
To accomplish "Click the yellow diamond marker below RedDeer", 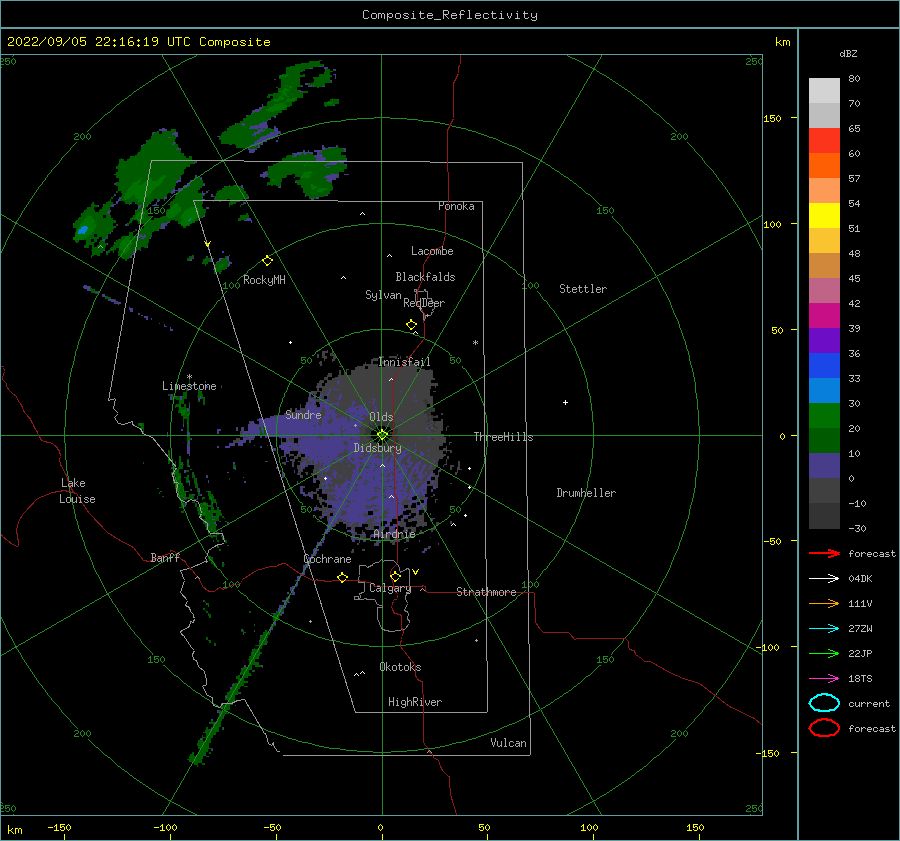I will tap(412, 325).
